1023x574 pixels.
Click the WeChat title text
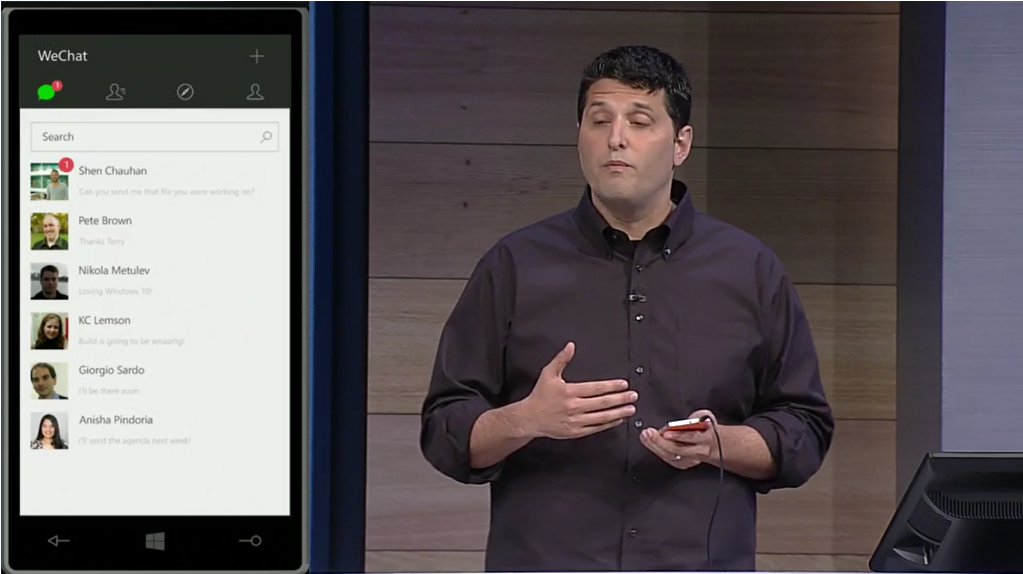pos(63,56)
